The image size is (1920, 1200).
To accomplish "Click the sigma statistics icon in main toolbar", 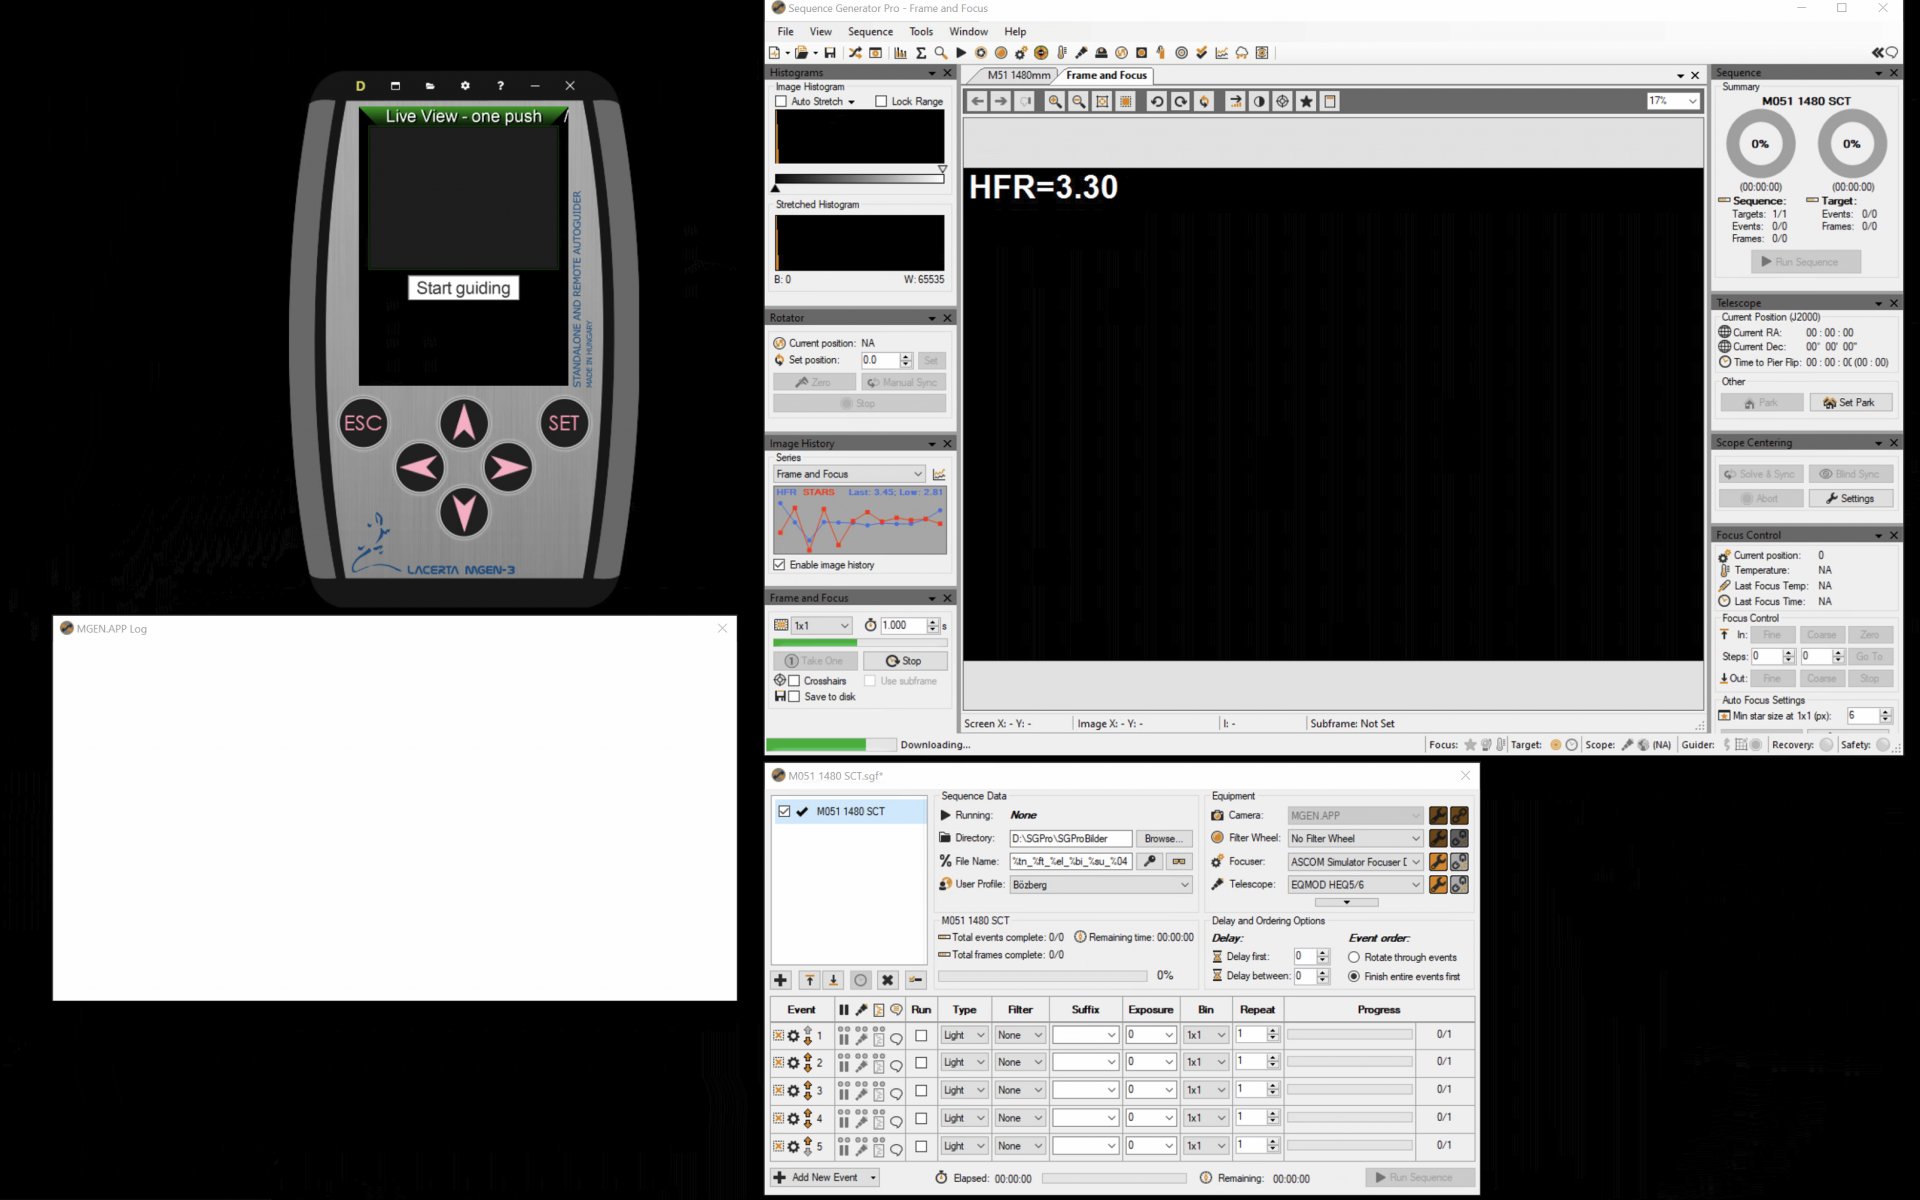I will click(921, 53).
